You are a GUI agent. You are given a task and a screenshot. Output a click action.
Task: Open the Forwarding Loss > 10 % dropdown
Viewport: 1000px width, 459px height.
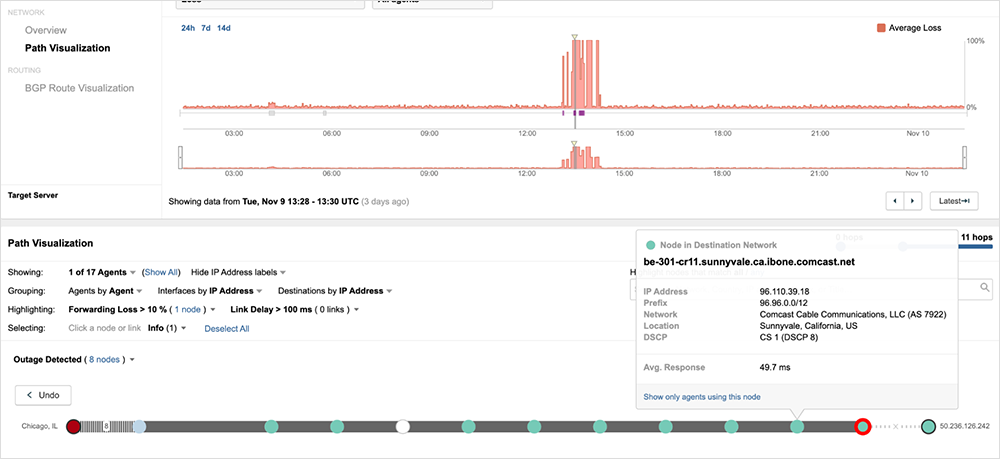[x=144, y=310]
